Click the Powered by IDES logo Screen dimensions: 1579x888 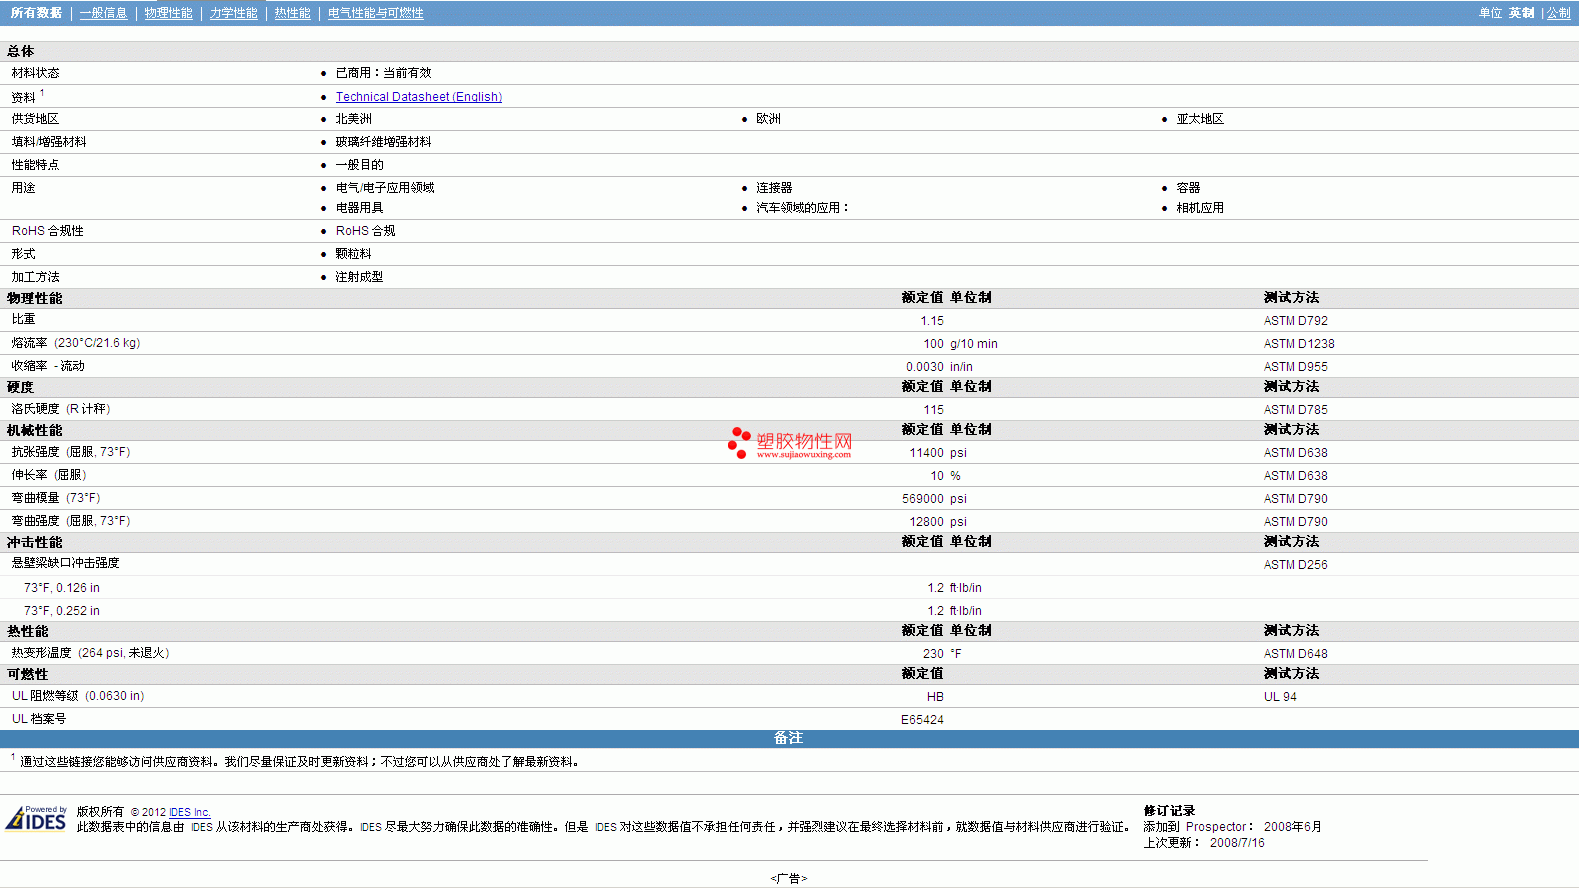click(x=37, y=818)
